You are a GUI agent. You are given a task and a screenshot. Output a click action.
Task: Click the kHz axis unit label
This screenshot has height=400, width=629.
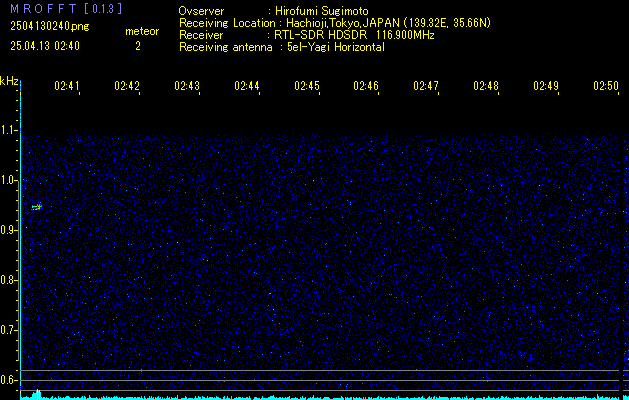coord(9,81)
